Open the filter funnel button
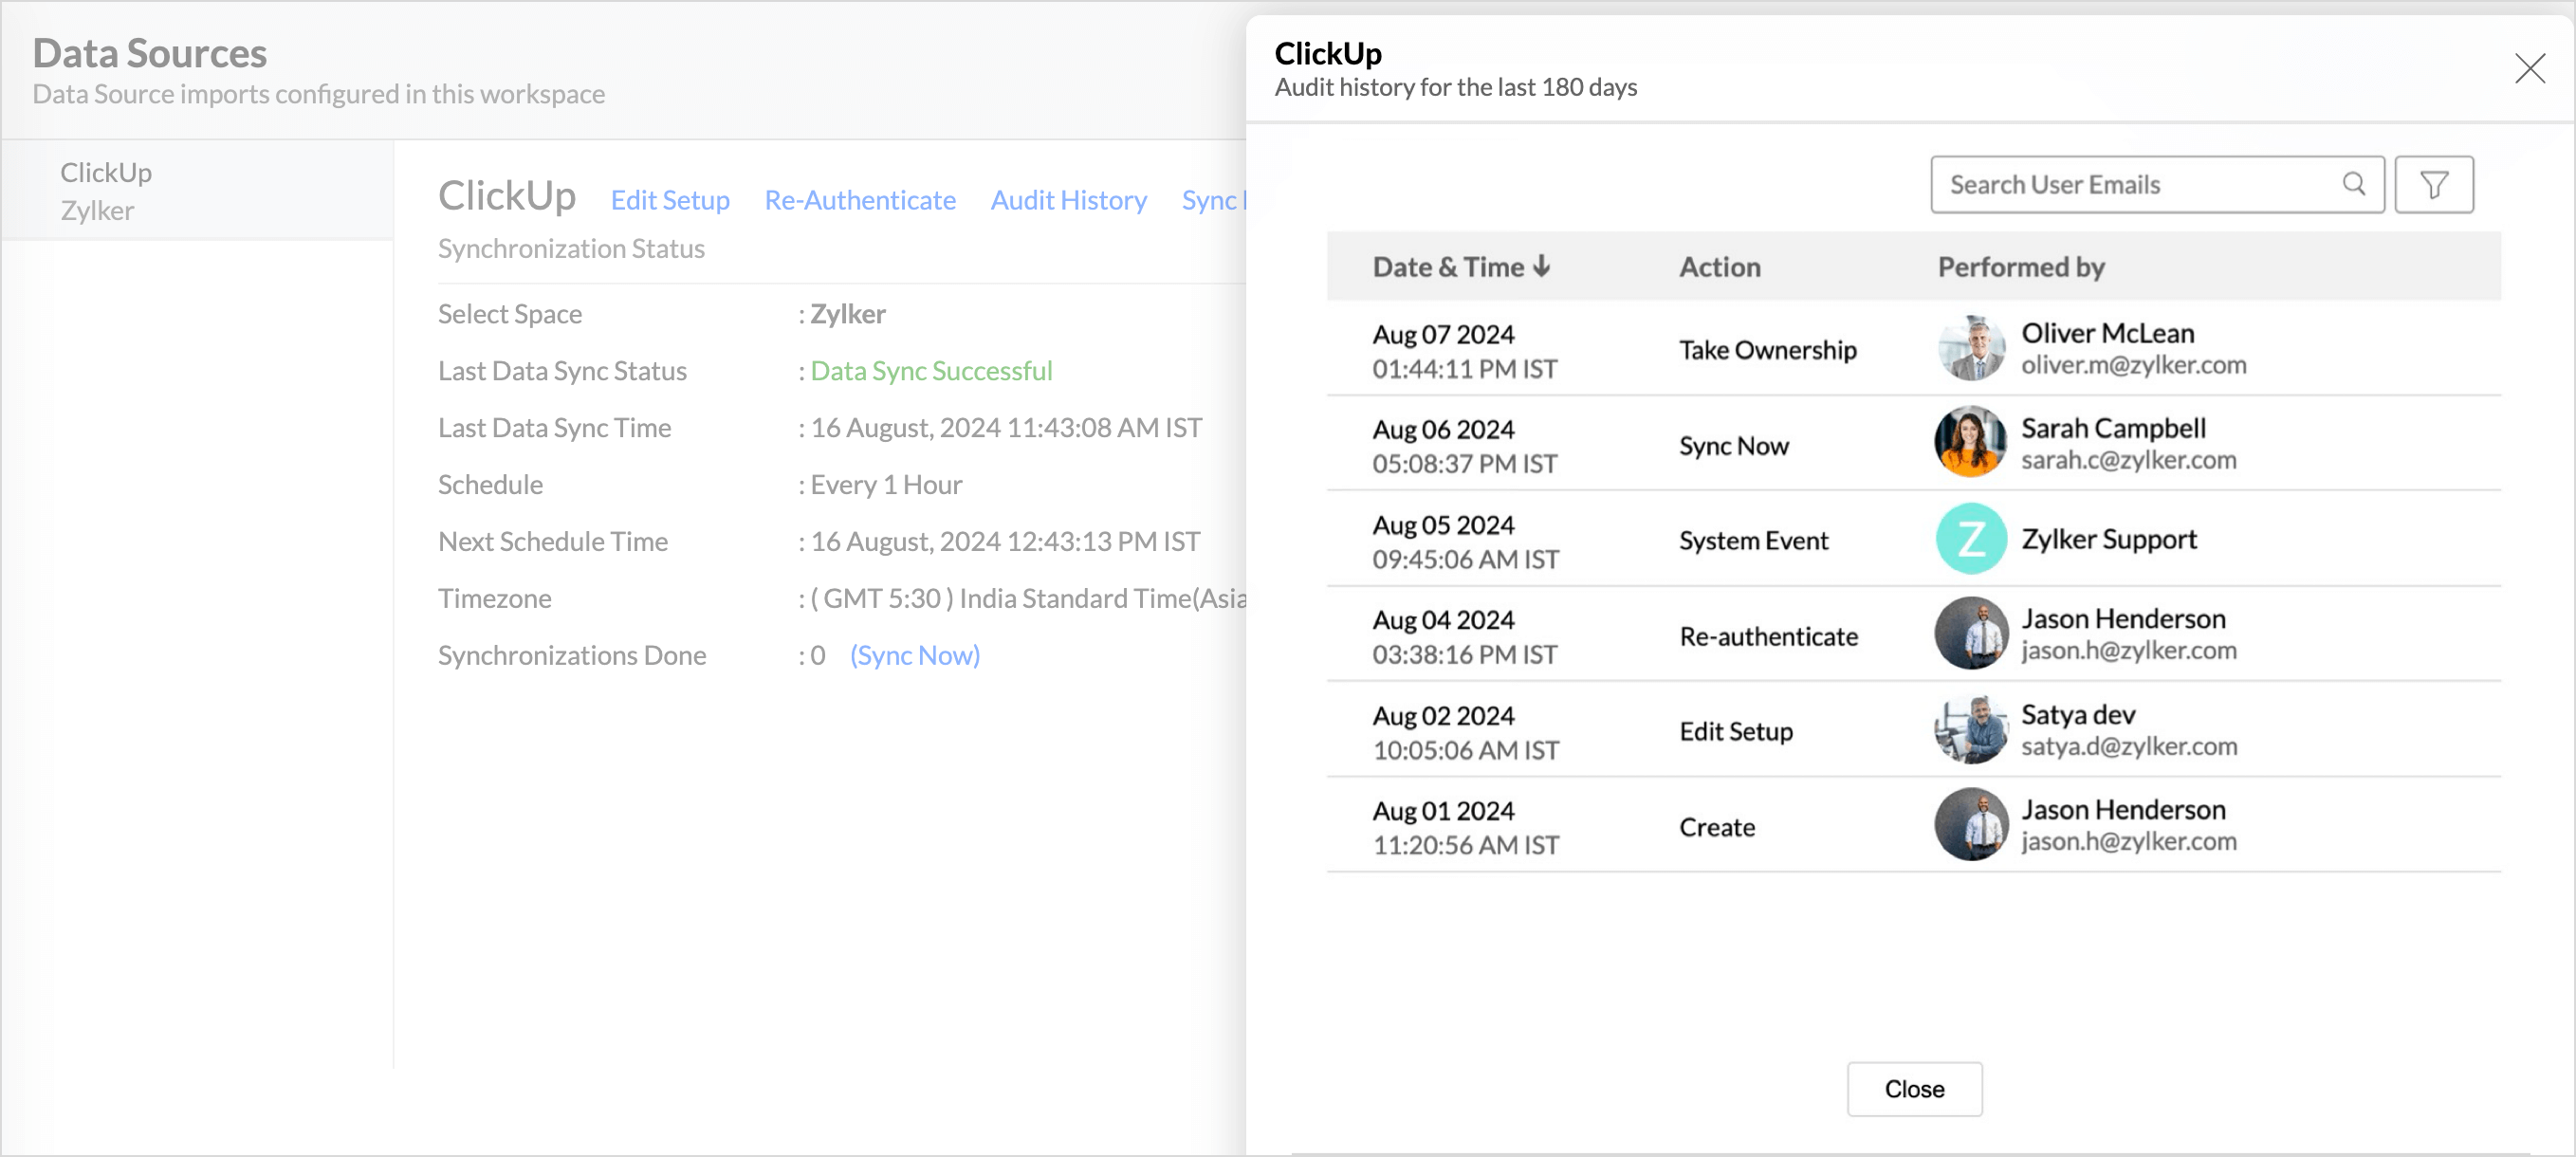The image size is (2576, 1157). [x=2434, y=184]
